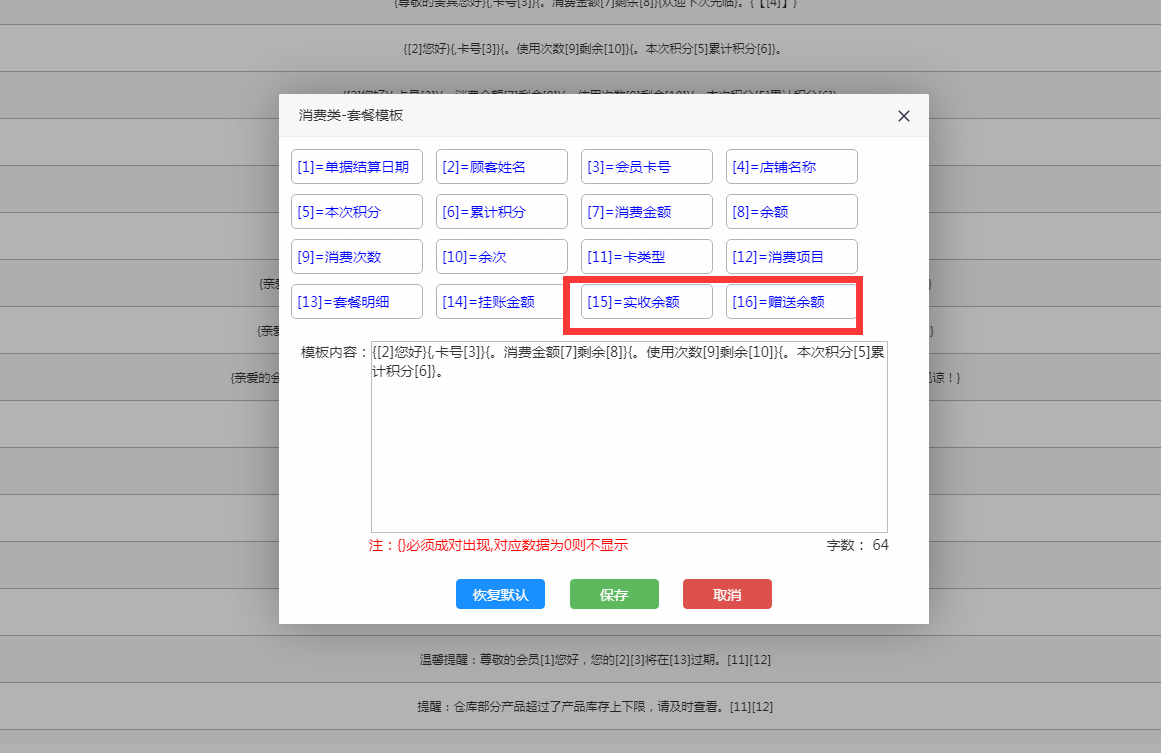The height and width of the screenshot is (753, 1161).
Task: Save the template with 保存
Action: [x=615, y=595]
